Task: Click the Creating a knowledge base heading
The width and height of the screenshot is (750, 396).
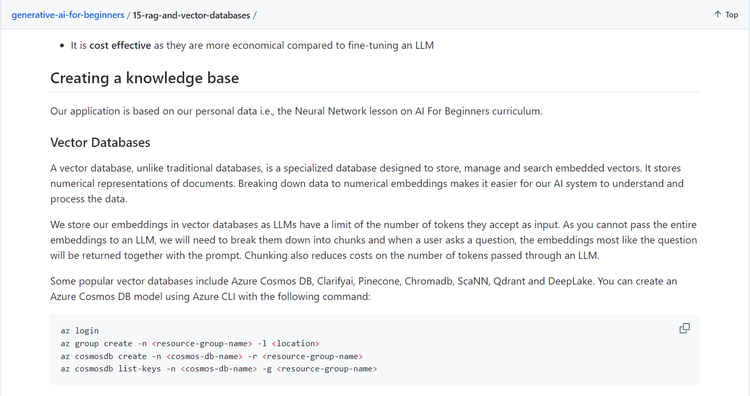Action: [144, 78]
